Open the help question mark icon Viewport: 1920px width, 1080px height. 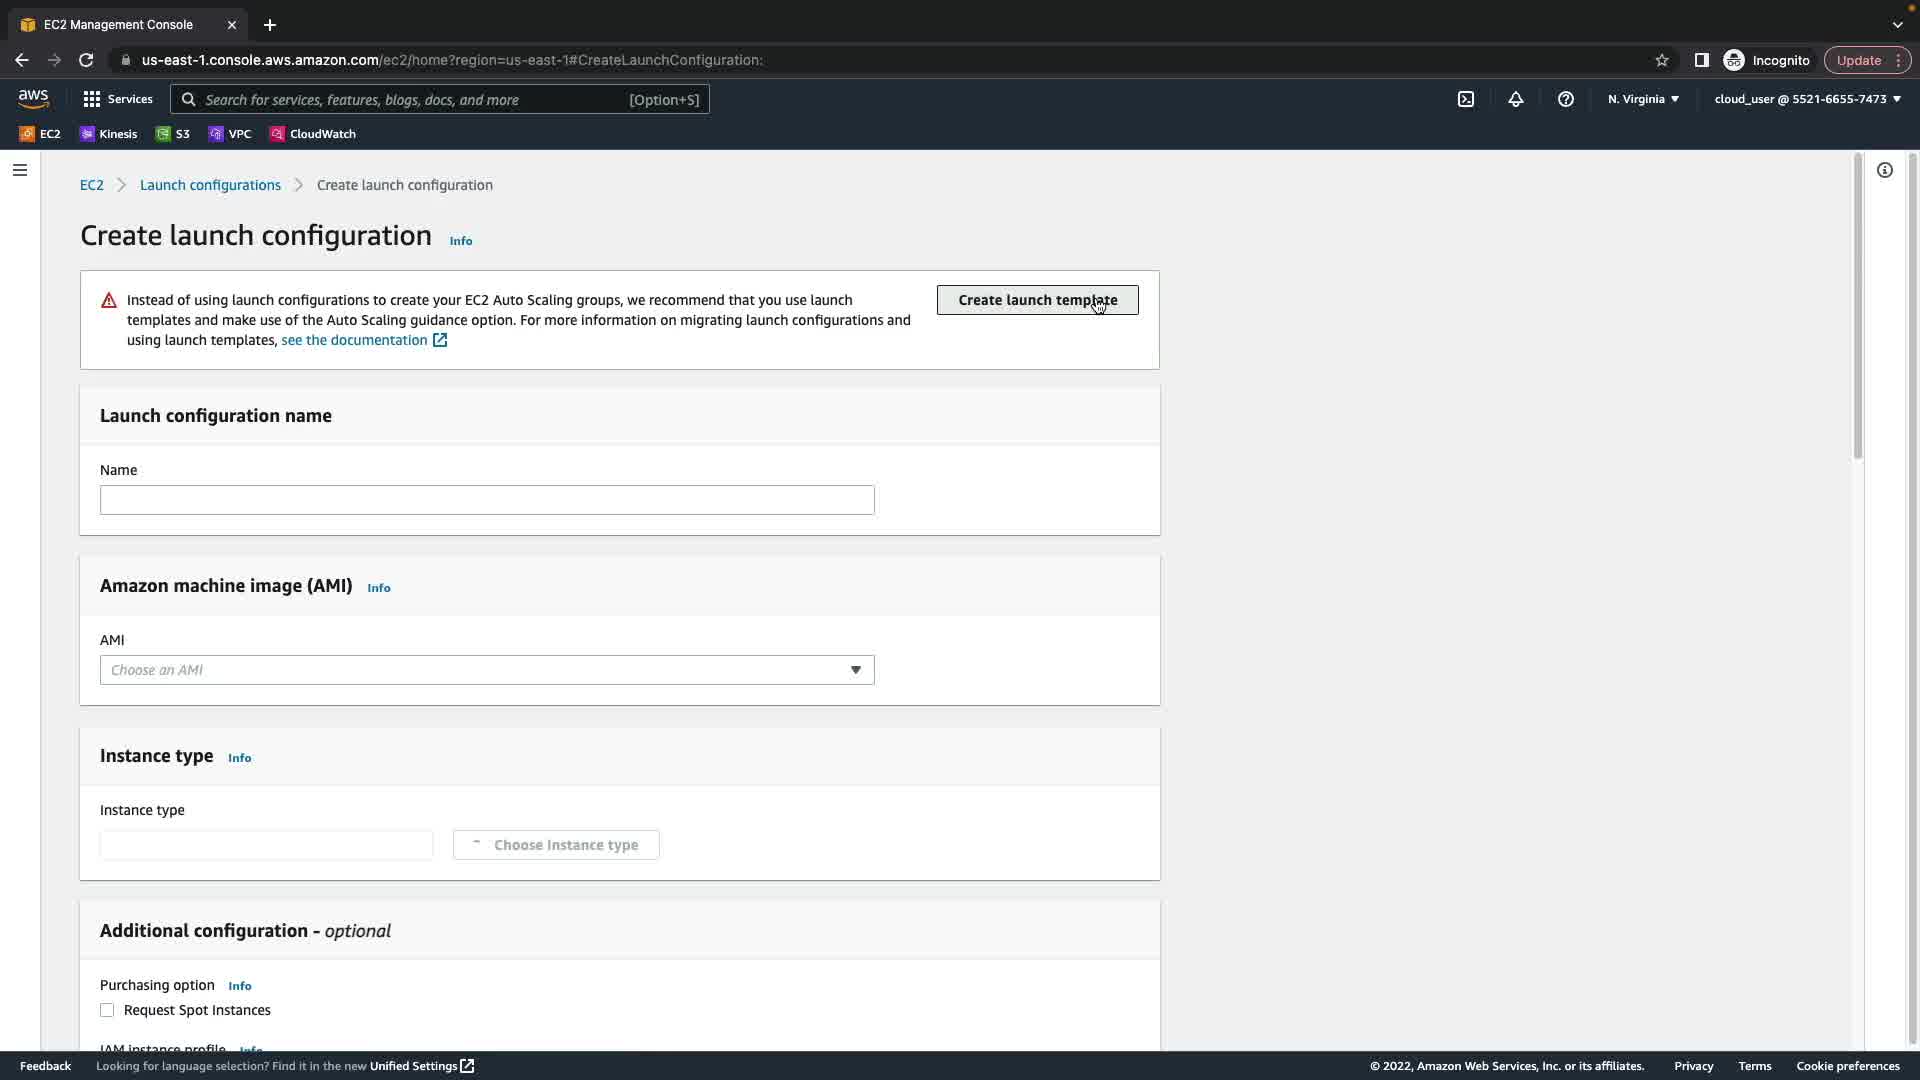click(1566, 99)
